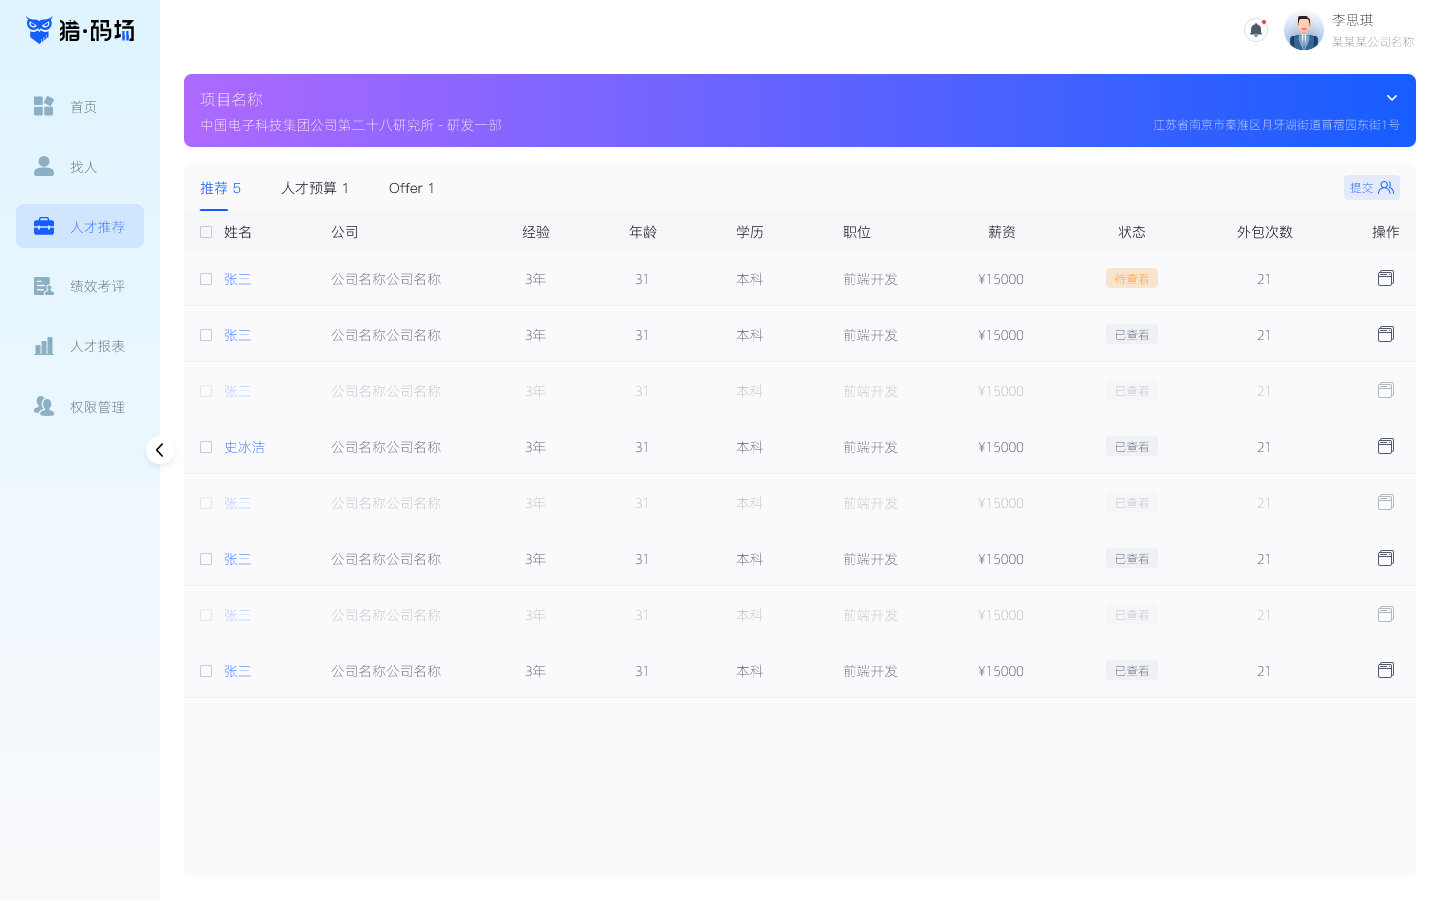Open the 李思琪 user account menu
This screenshot has width=1439, height=901.
1350,30
